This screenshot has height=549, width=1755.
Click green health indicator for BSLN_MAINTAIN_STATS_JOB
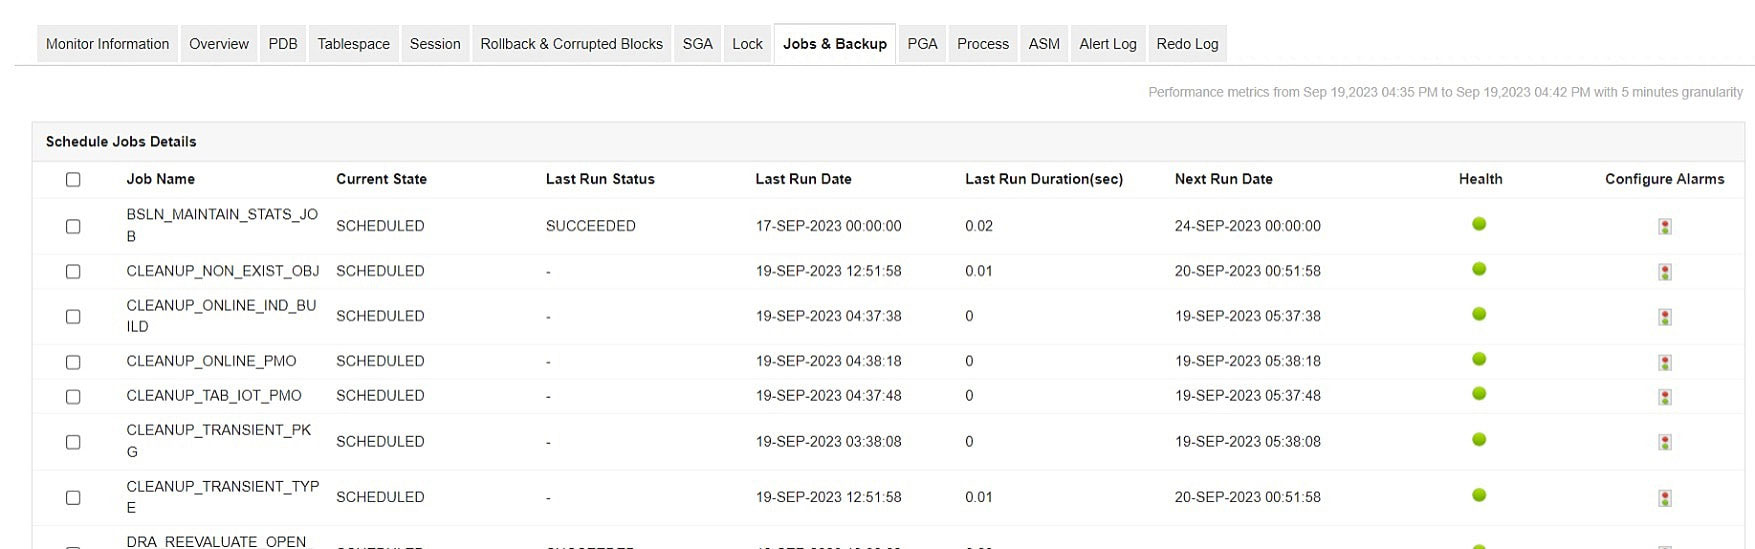(1479, 224)
